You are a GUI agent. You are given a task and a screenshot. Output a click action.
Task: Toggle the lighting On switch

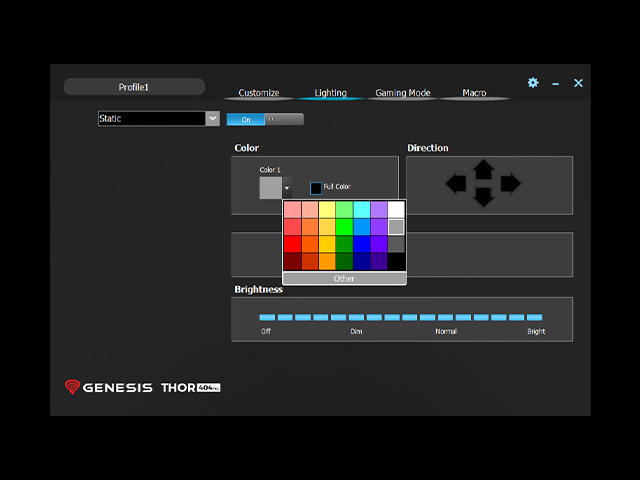tap(246, 120)
